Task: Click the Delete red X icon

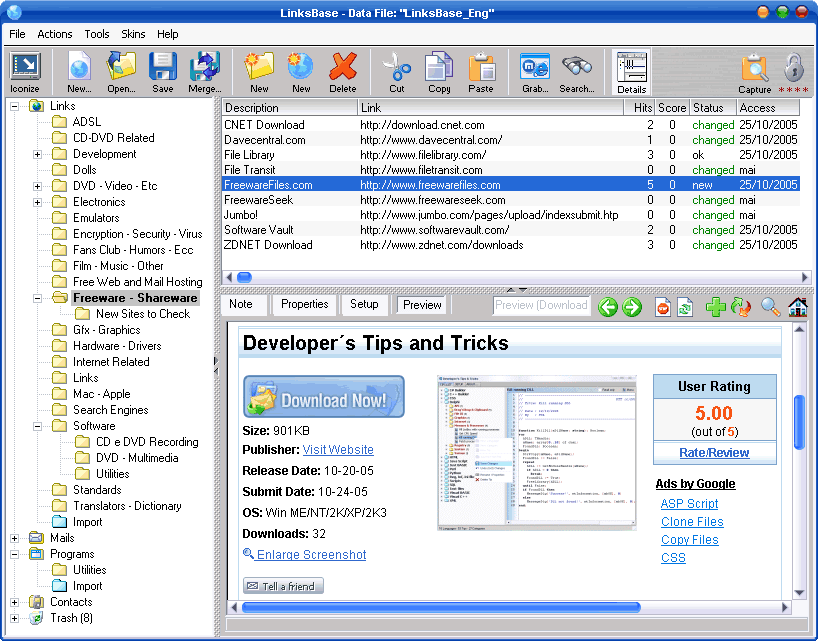Action: coord(343,68)
